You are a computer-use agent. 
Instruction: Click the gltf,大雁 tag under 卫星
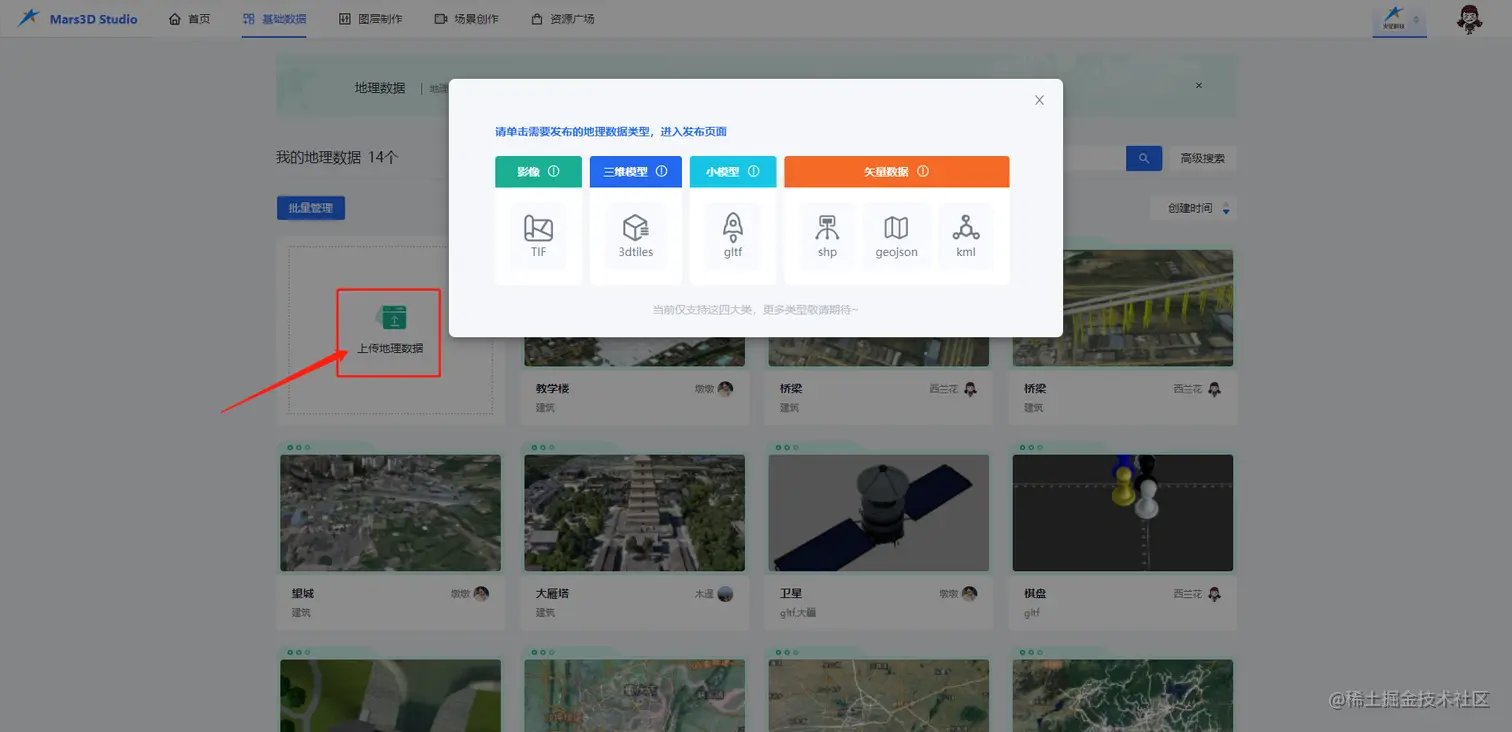(x=798, y=612)
